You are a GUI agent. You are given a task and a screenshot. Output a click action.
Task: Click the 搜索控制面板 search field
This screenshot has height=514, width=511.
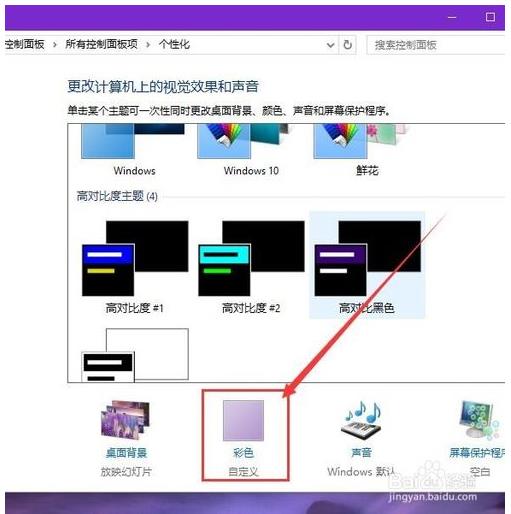click(436, 45)
